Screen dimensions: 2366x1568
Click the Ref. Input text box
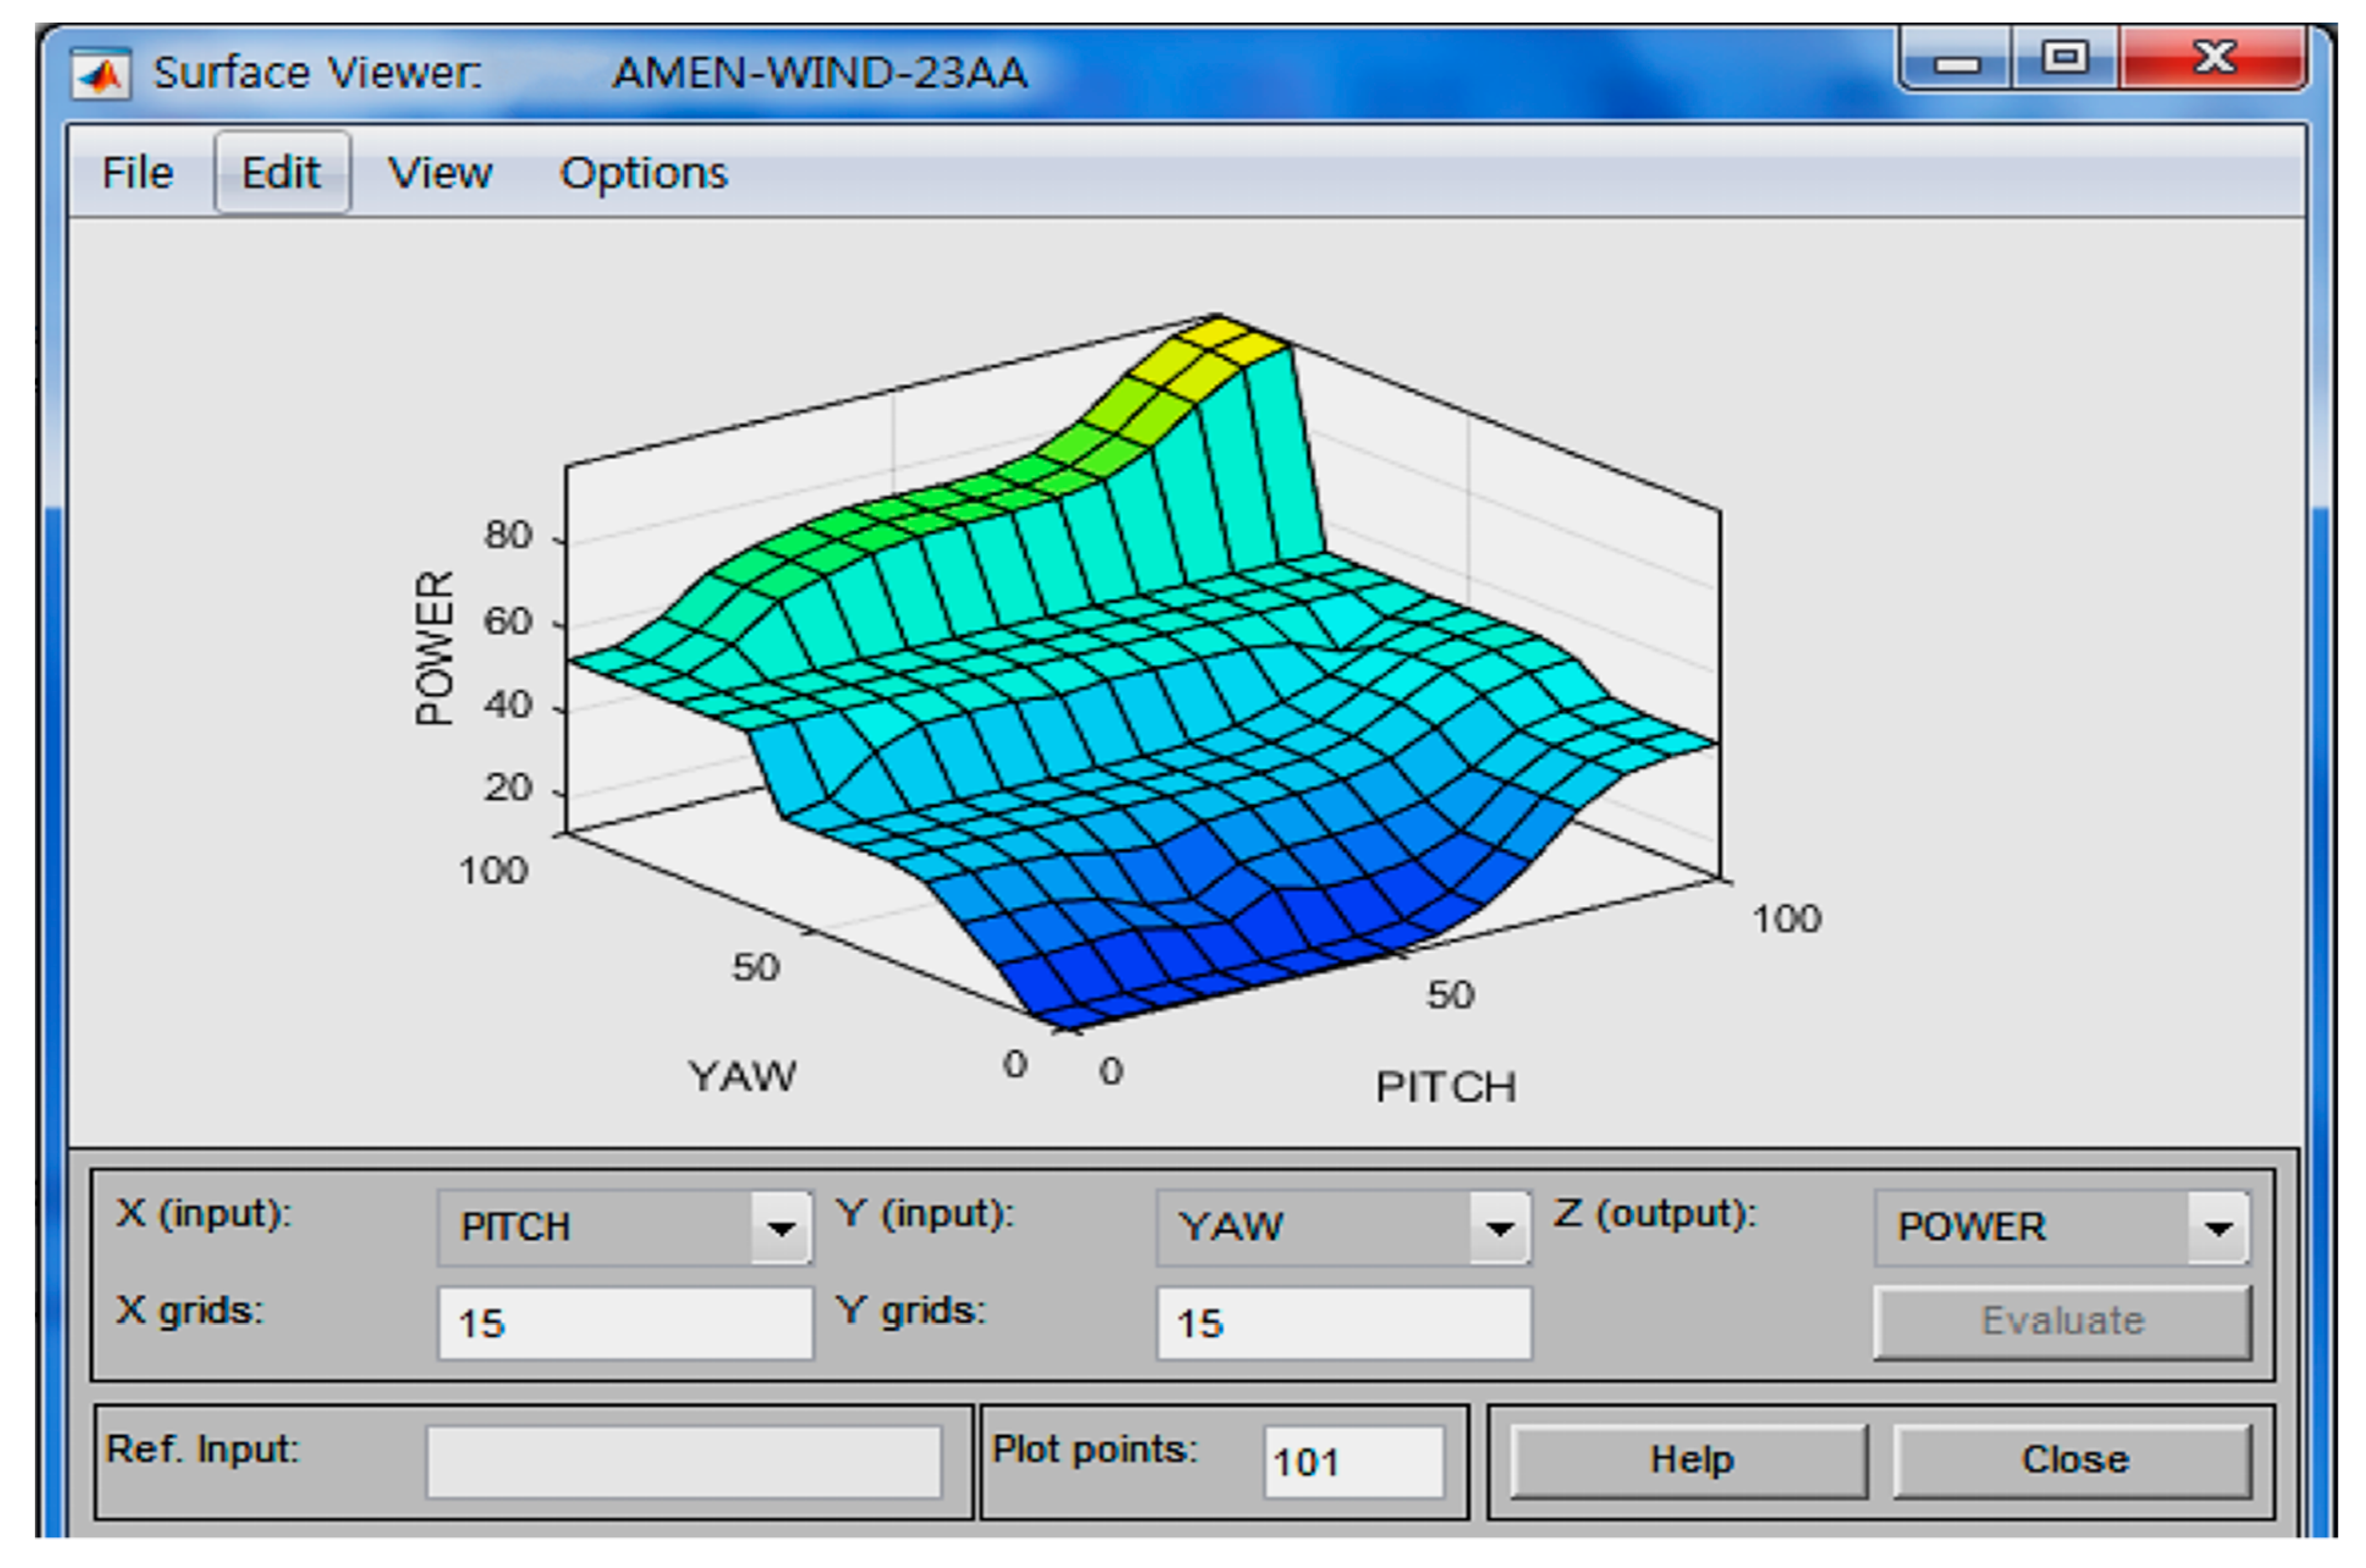pos(683,1462)
